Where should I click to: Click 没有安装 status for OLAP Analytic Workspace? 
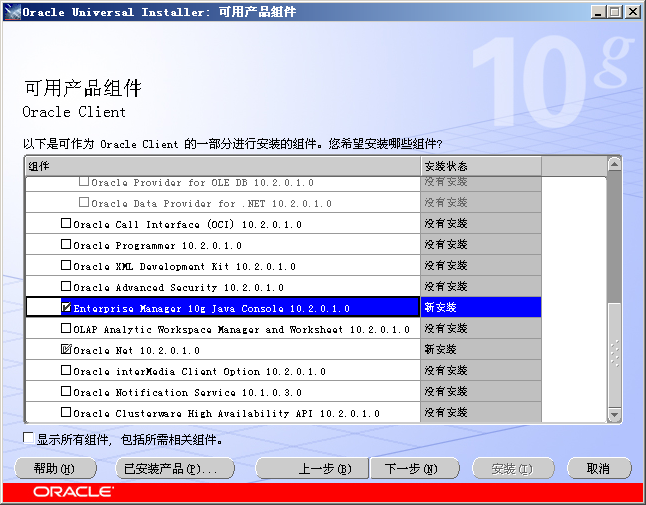point(446,328)
